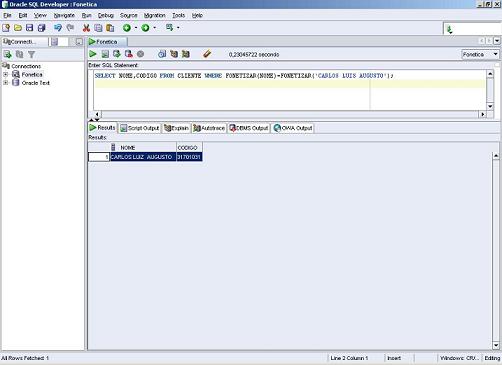Click the Refresh connections icon

pos(20,54)
